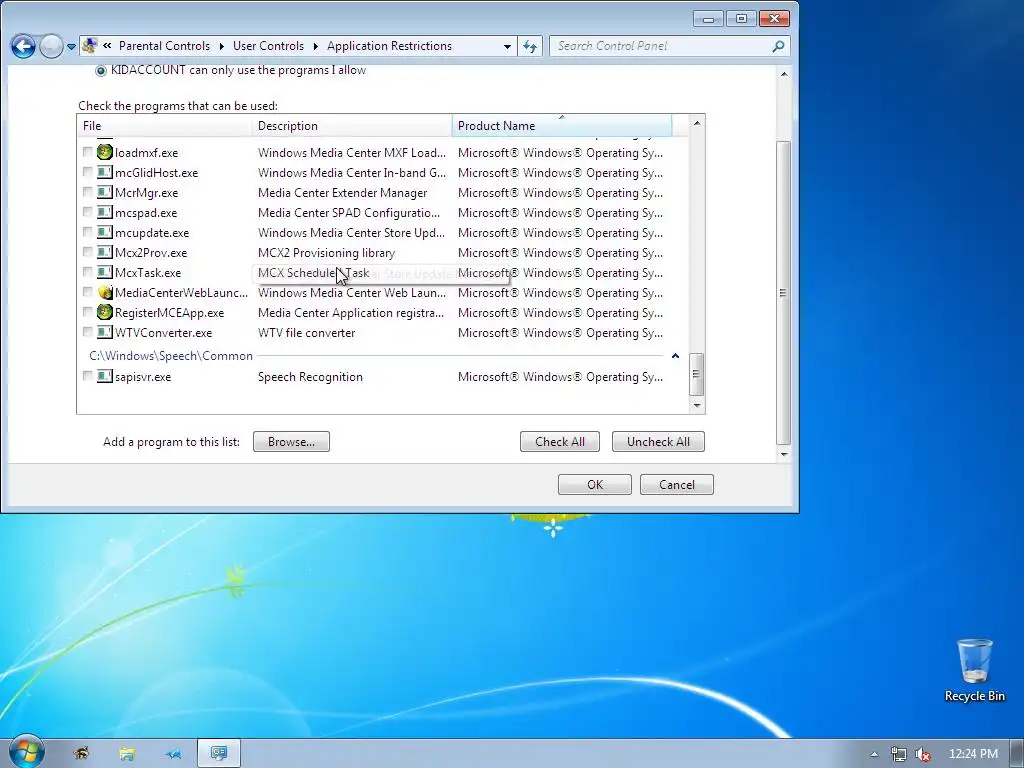Click the program list scroll-up arrow
Screen dimensions: 1024x768
pyautogui.click(x=696, y=123)
